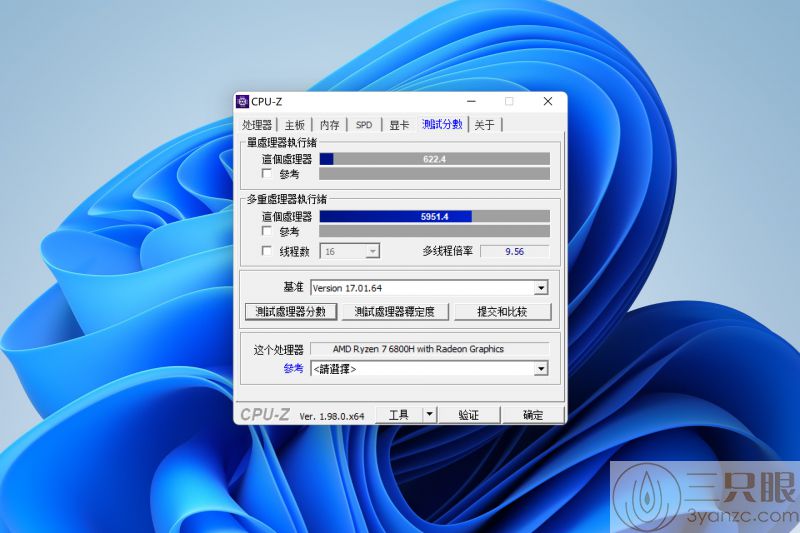Click the 提交和比較 button

pos(503,312)
